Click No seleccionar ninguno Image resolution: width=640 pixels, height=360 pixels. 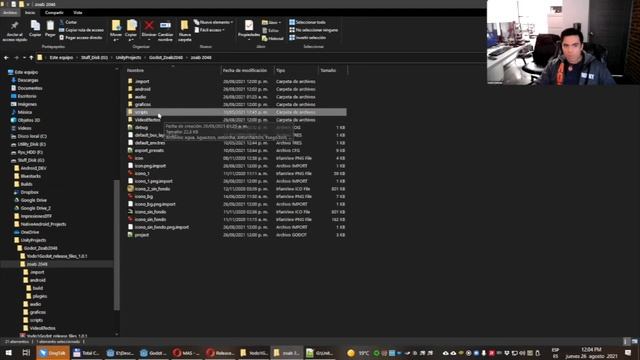[313, 30]
